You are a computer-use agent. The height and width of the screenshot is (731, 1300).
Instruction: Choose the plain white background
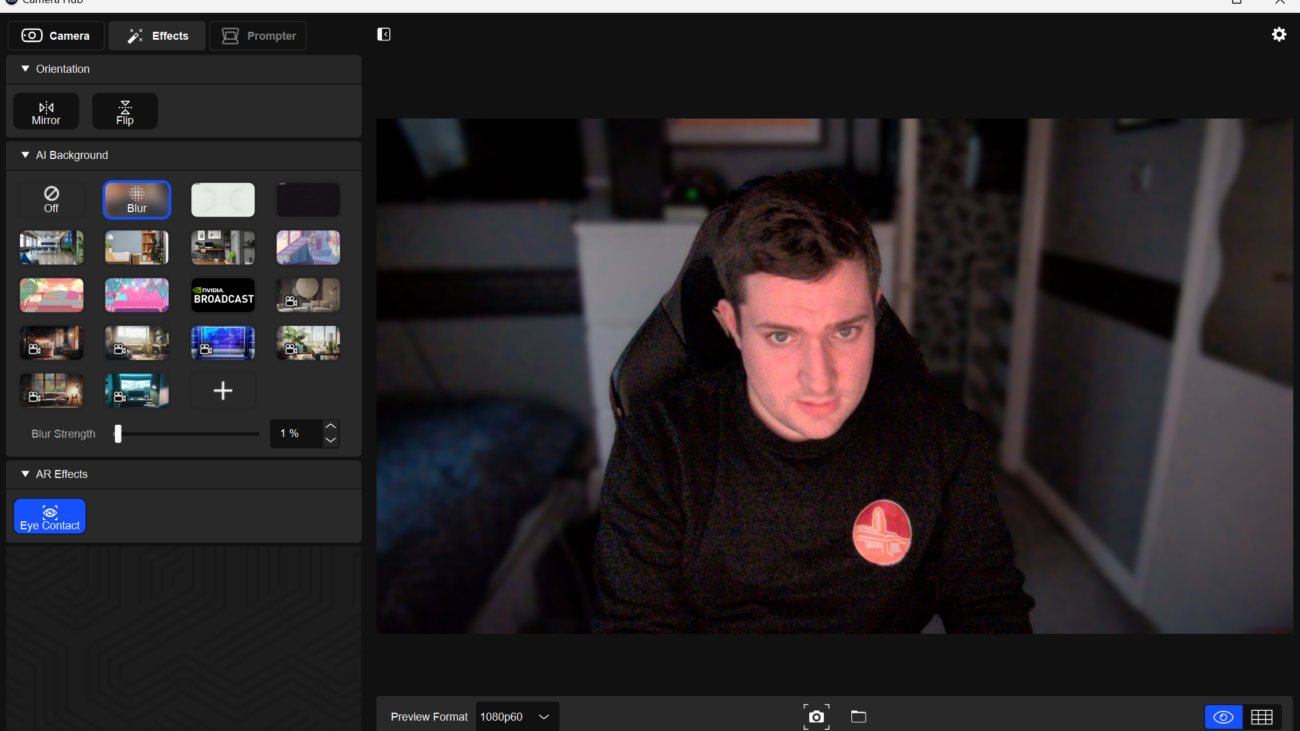tap(223, 200)
